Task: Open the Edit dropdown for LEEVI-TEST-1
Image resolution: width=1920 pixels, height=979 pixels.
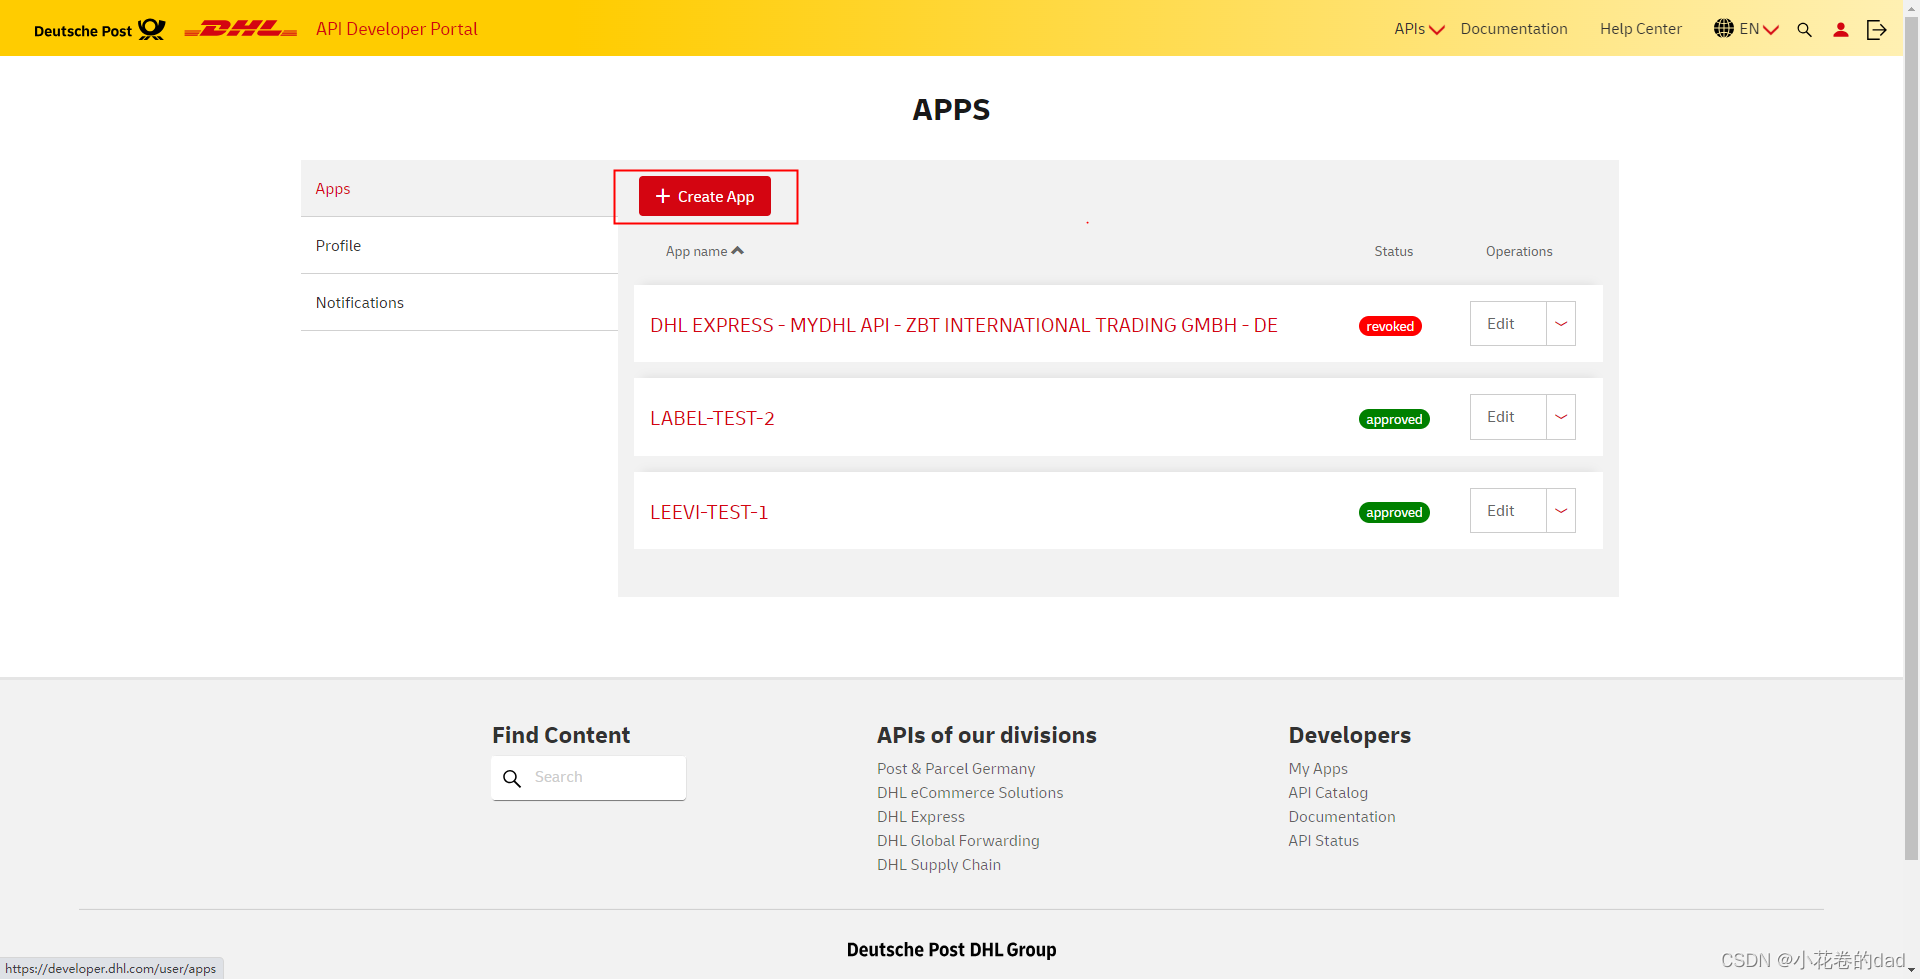Action: 1559,510
